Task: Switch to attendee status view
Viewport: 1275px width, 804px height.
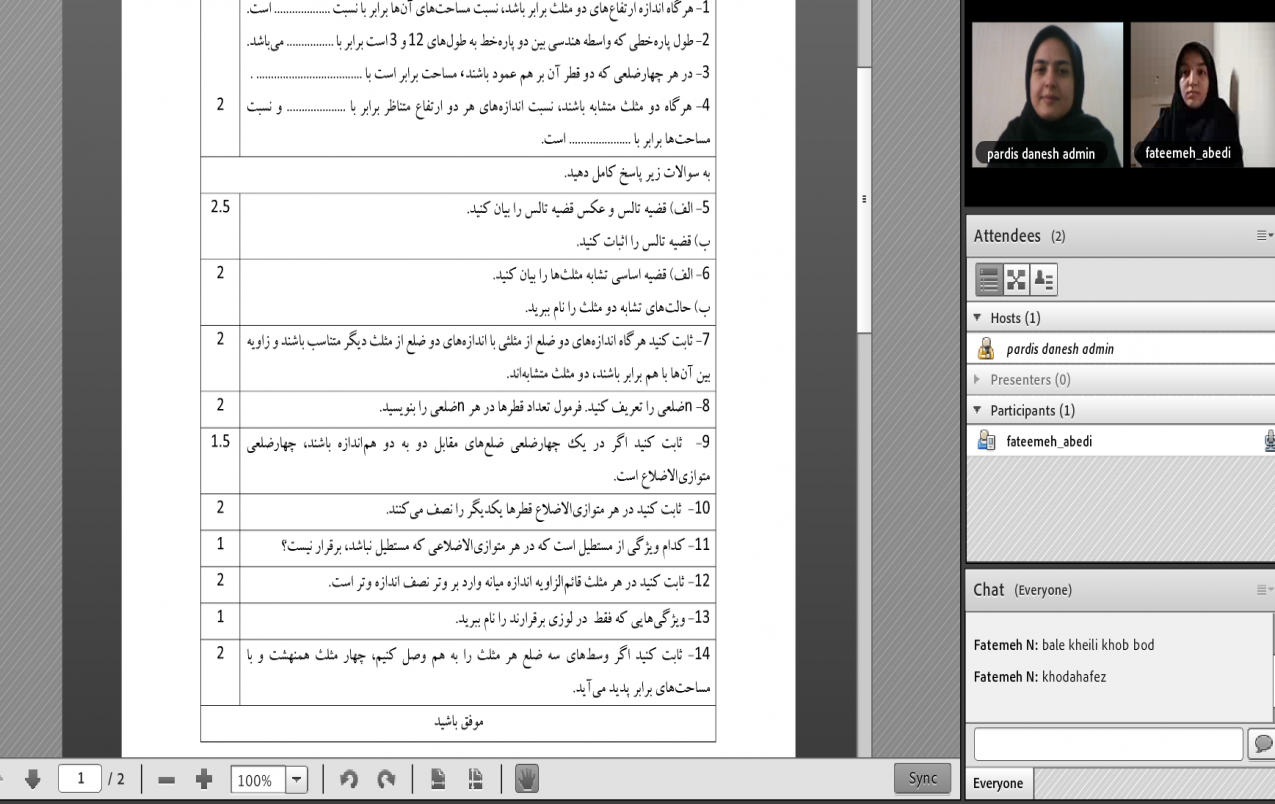Action: pos(1043,282)
